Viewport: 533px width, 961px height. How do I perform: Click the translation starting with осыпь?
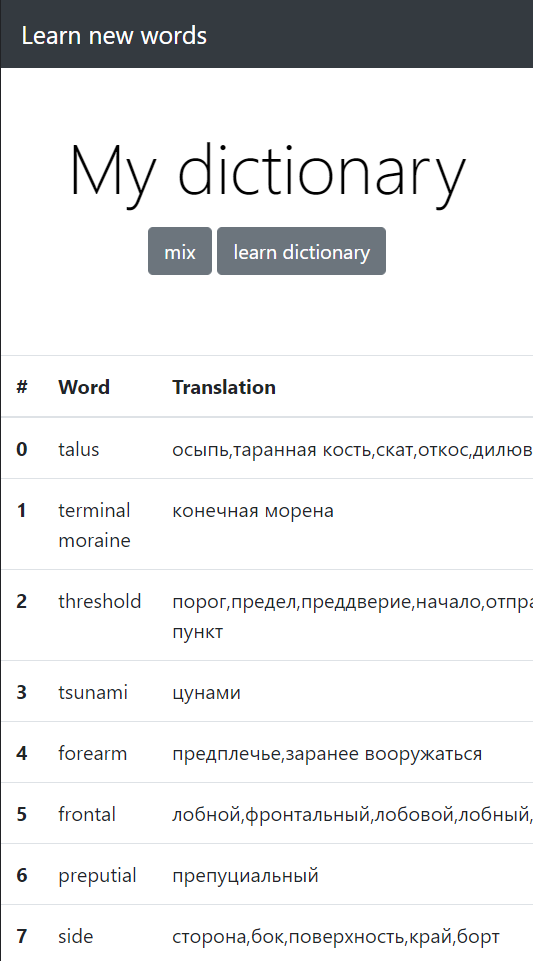click(x=352, y=449)
